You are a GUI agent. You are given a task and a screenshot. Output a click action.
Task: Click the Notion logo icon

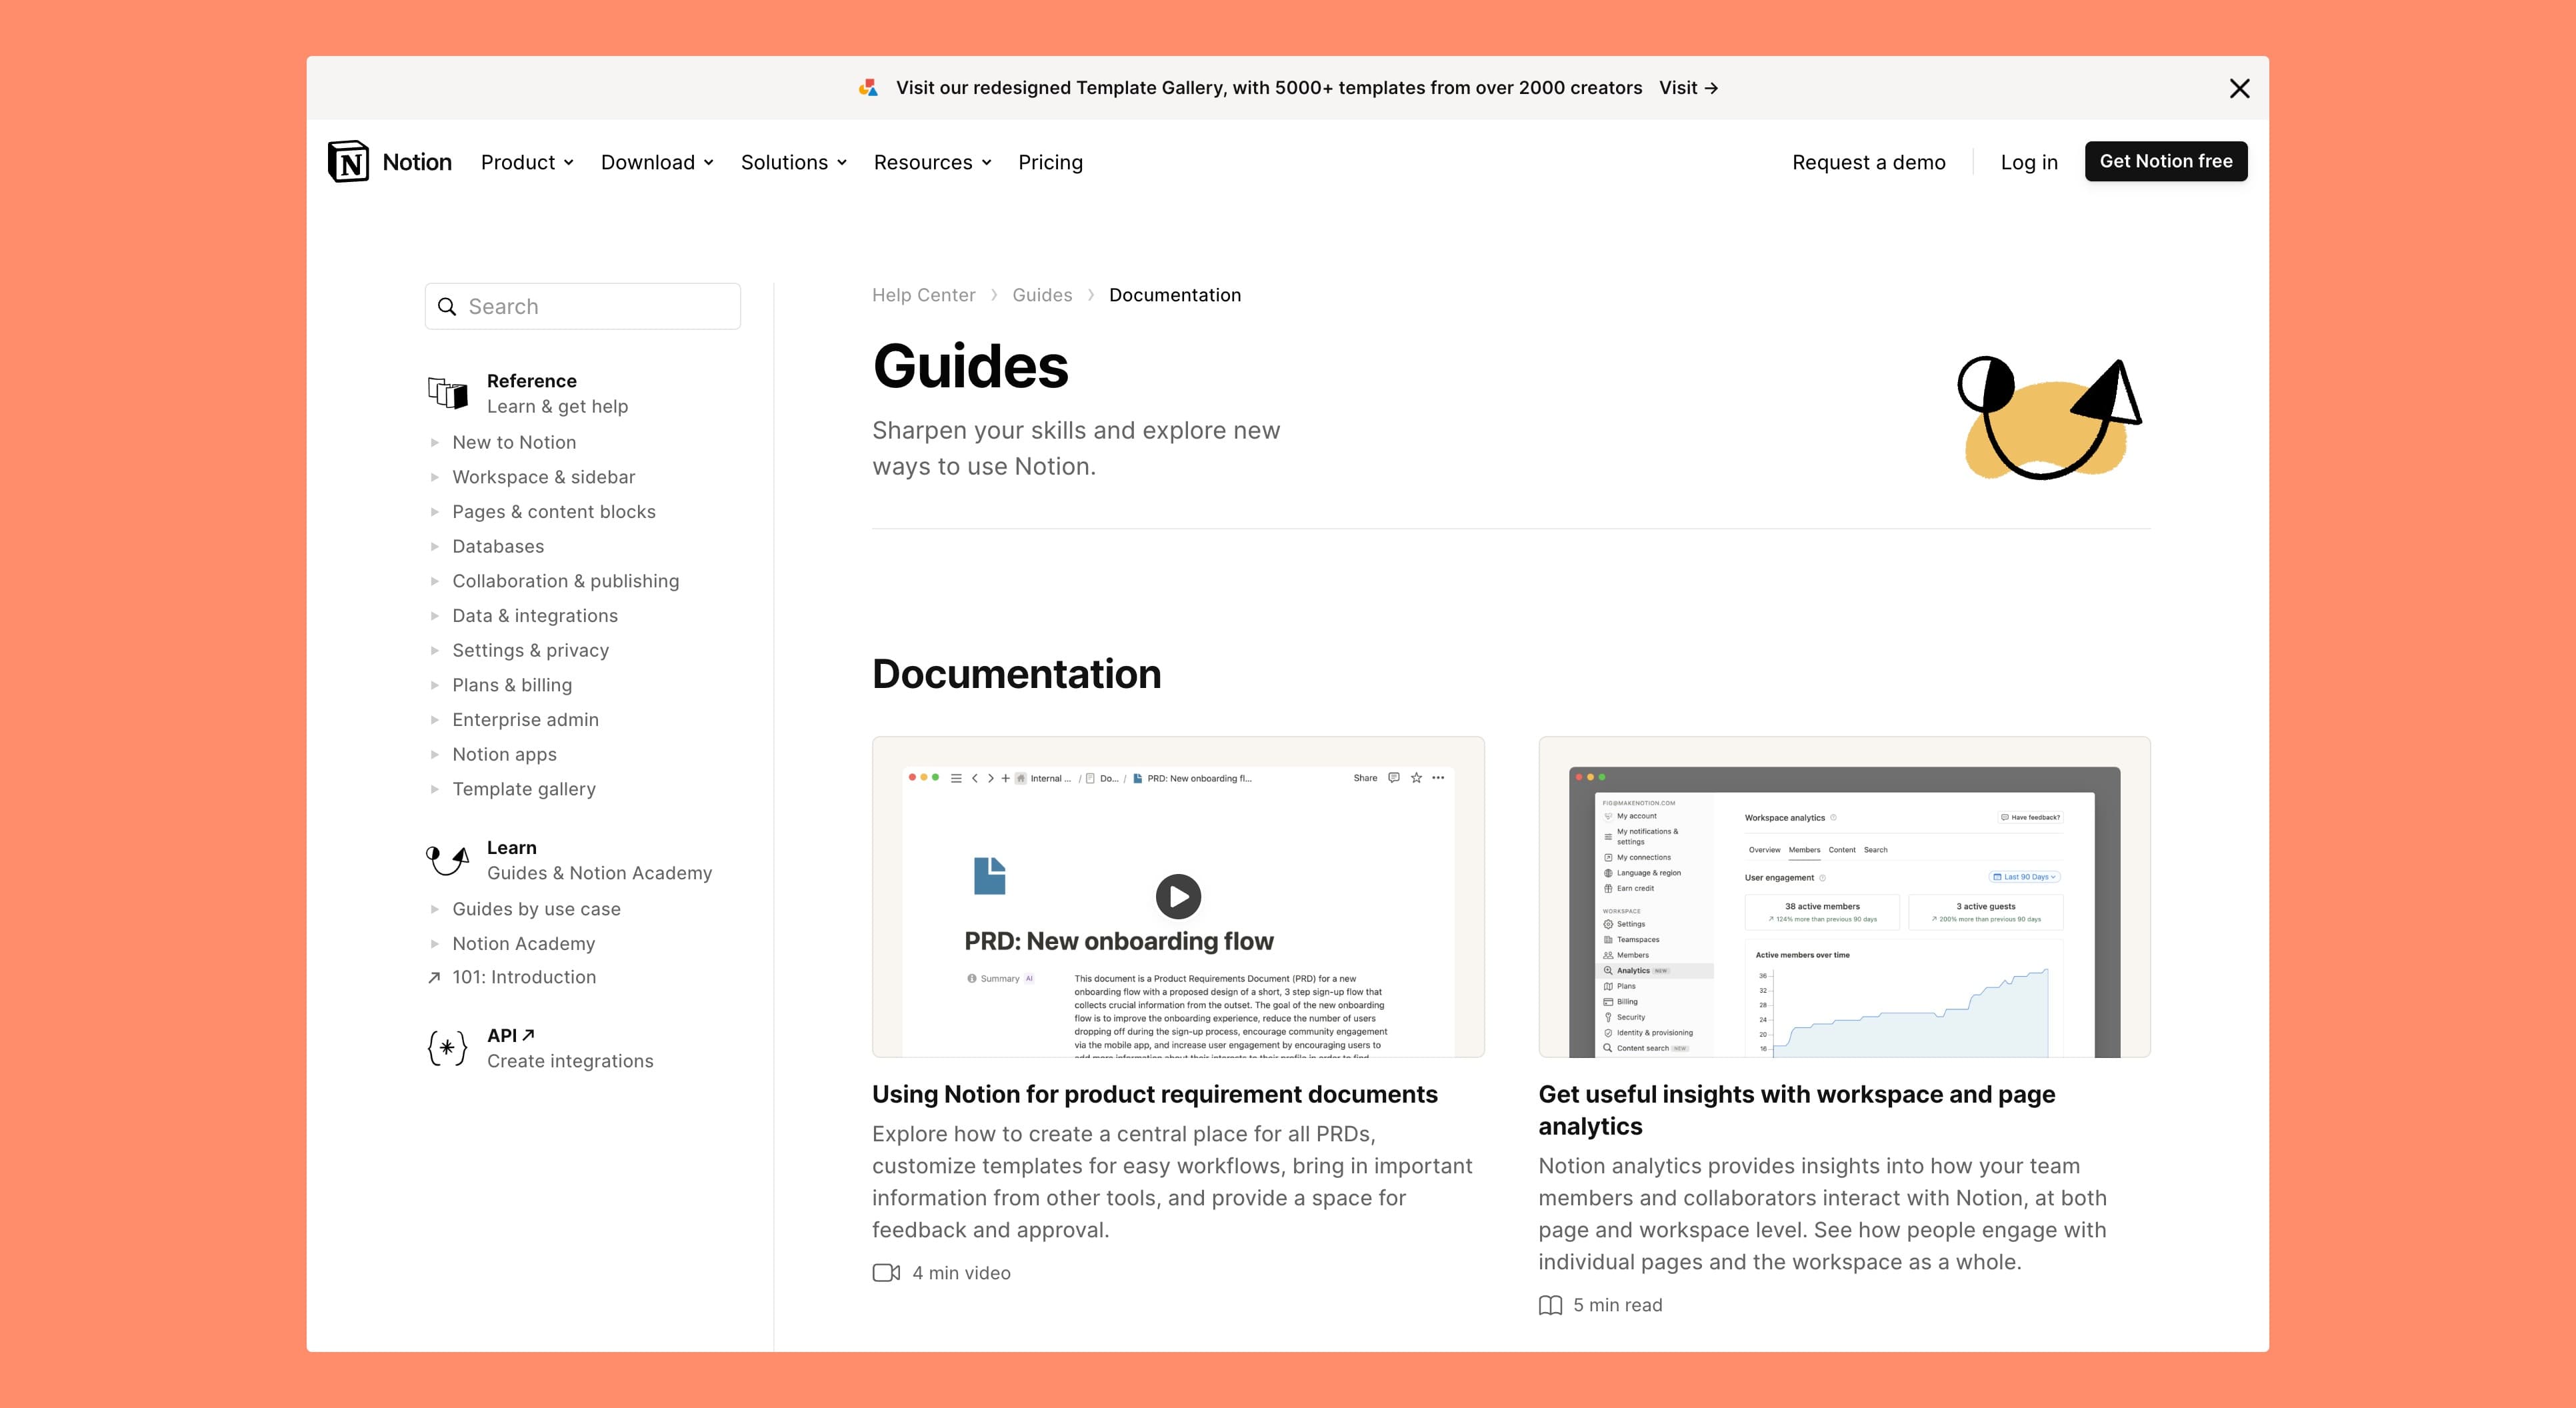tap(348, 161)
